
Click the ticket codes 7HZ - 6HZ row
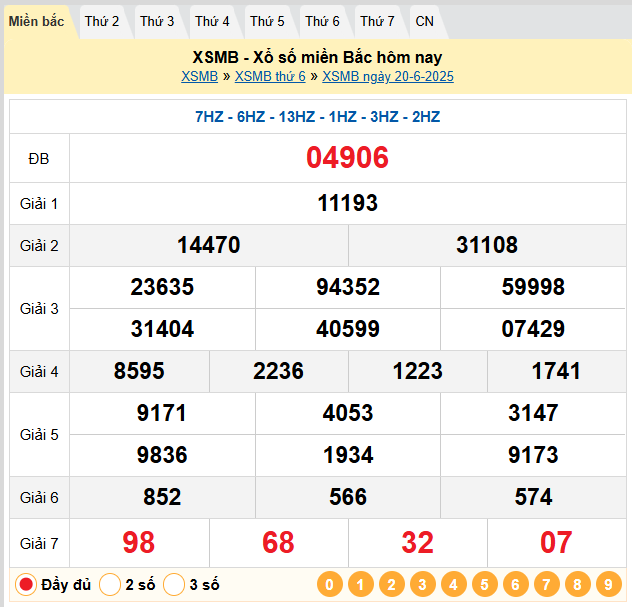[x=318, y=117]
